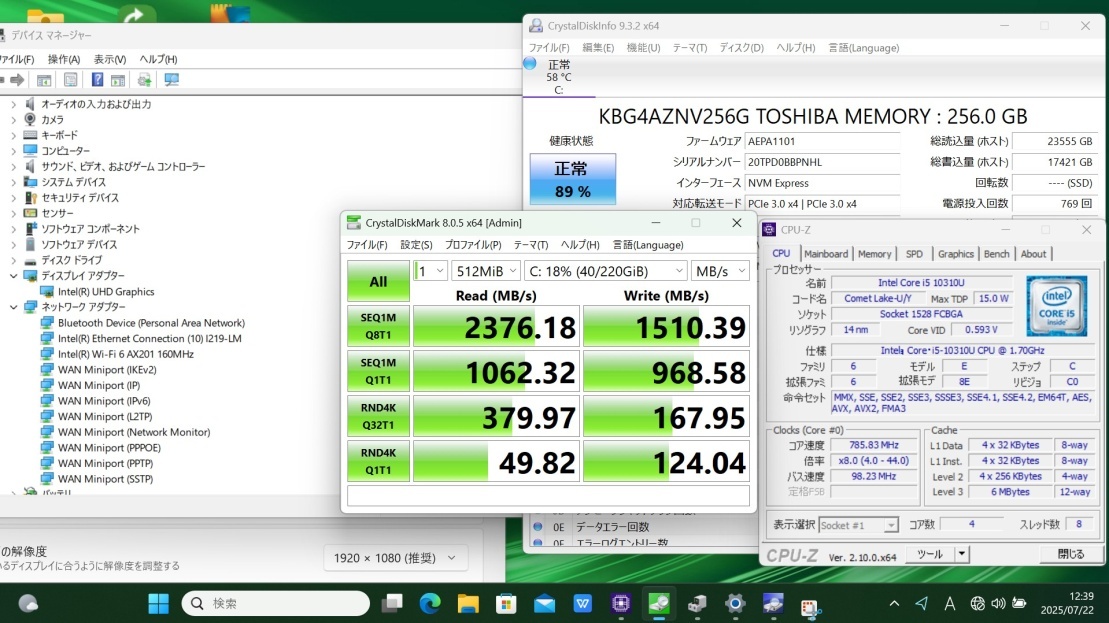Run the SEQ1M Q1T1 test

378,371
